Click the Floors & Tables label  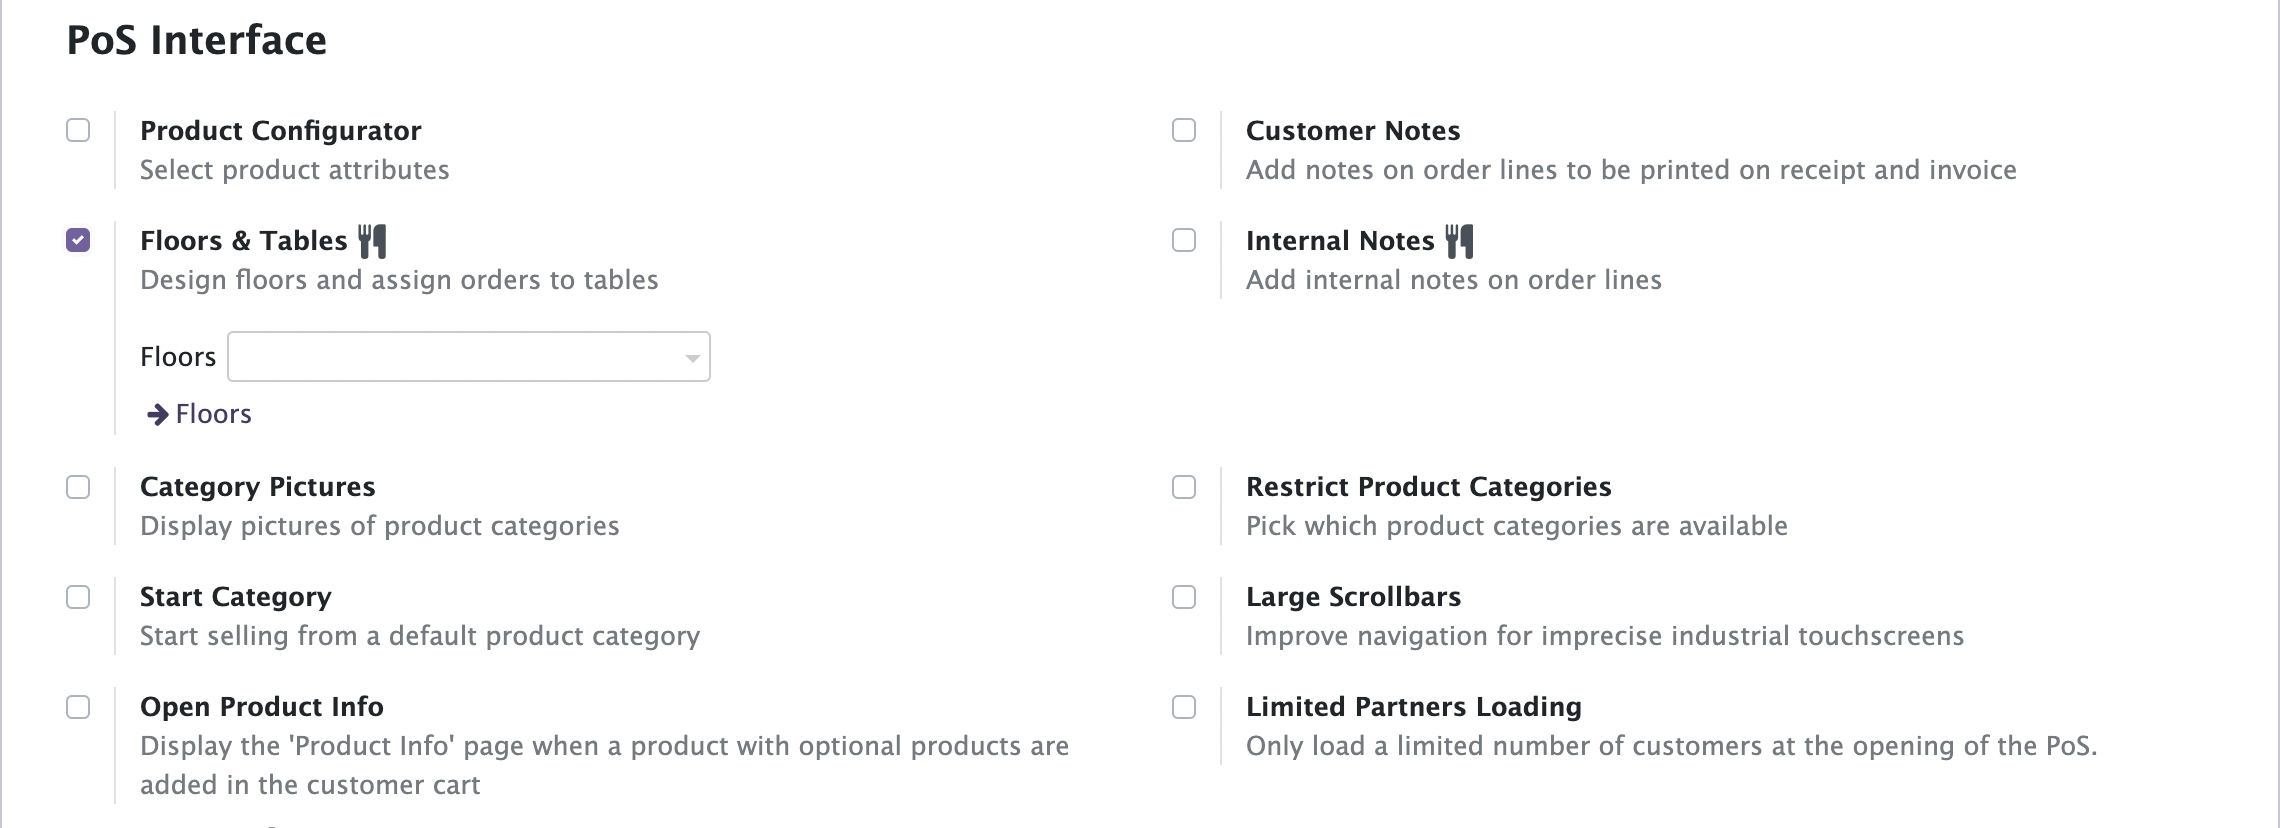243,241
